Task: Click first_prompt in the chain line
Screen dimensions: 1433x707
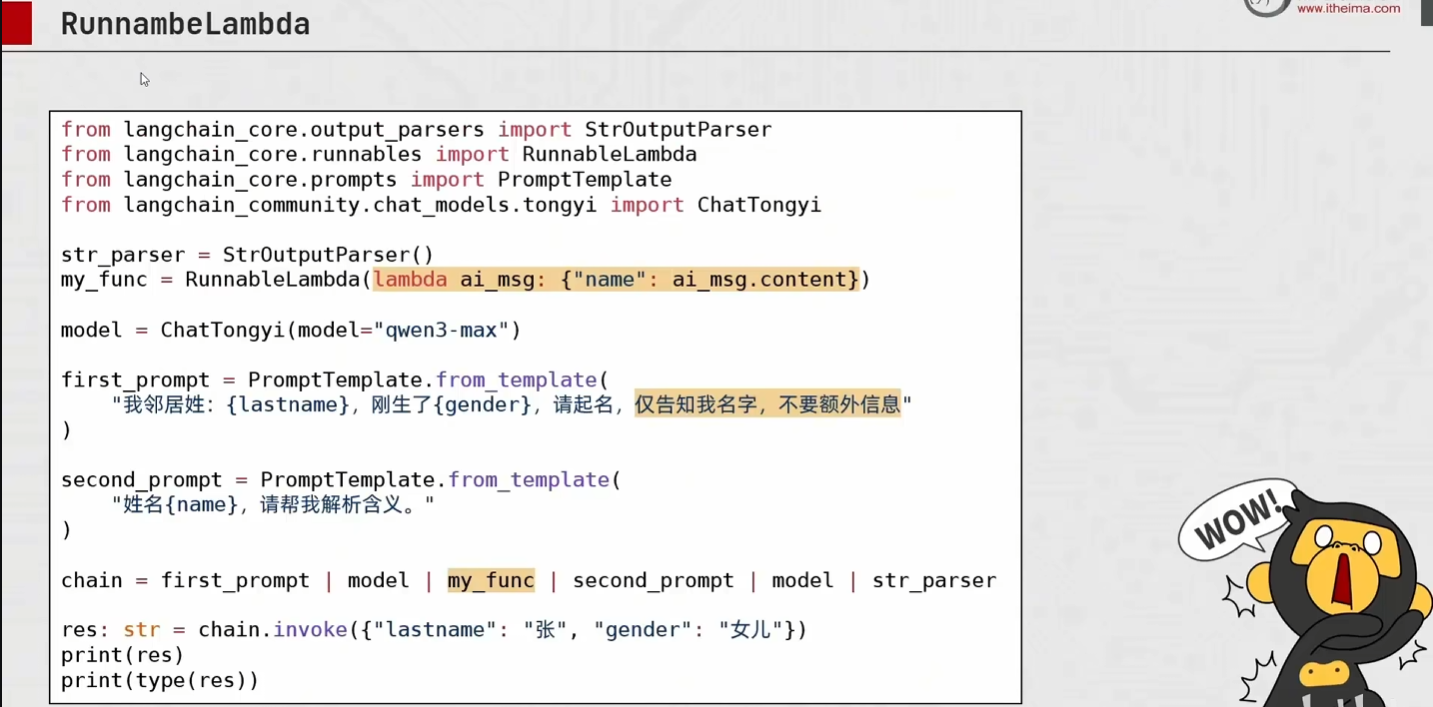Action: coord(235,580)
